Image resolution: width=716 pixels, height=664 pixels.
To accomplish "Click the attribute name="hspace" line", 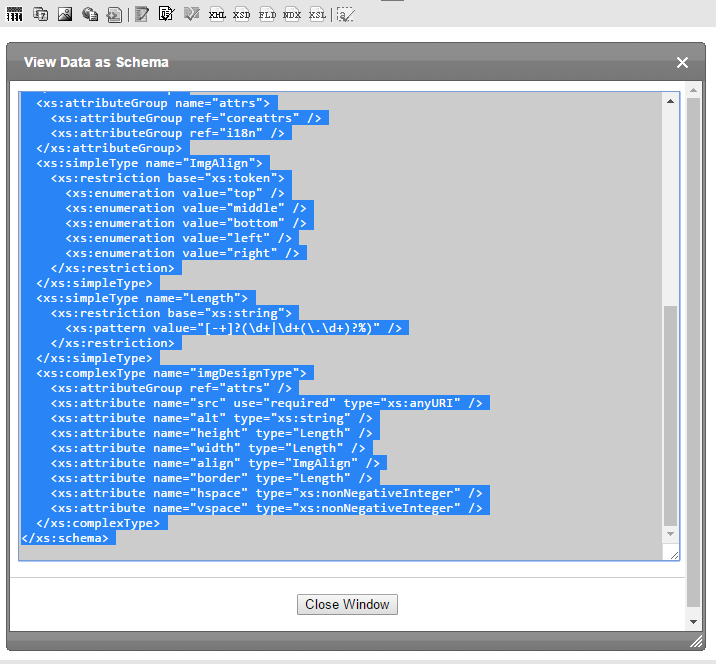I will (267, 493).
